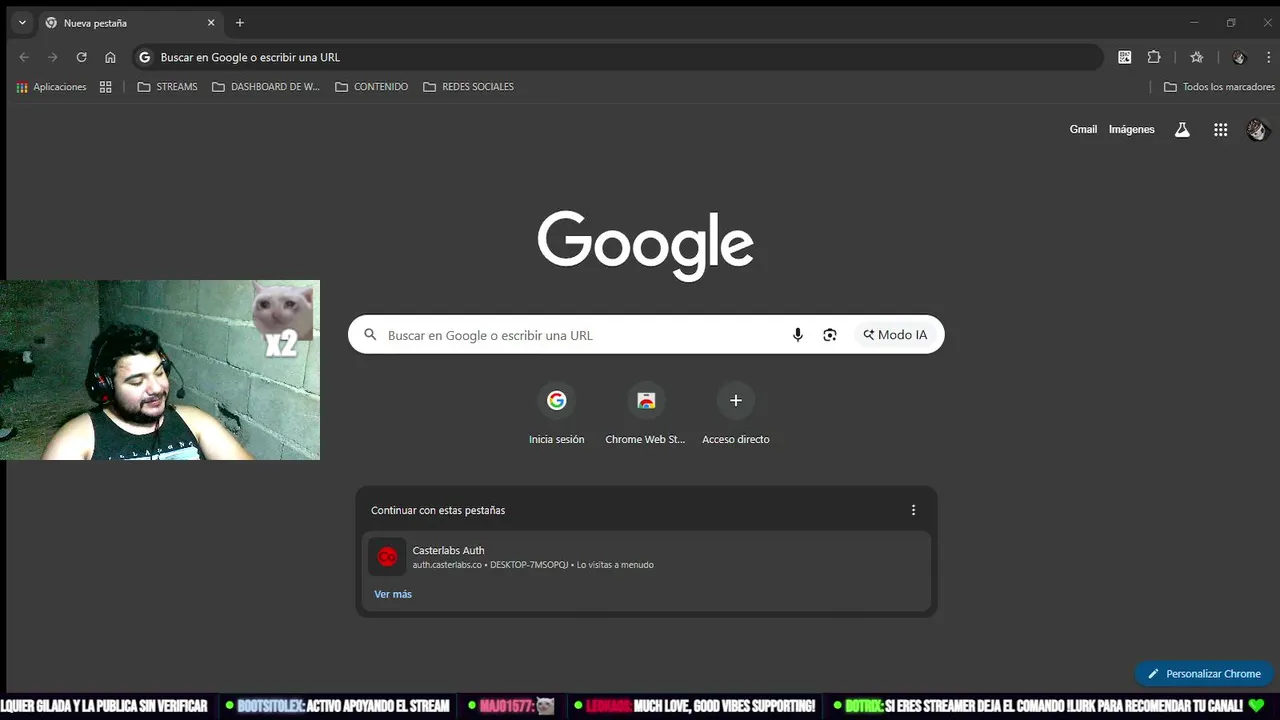Screen dimensions: 1280x720
Task: Select the Nueva pestaña tab
Action: [x=130, y=23]
